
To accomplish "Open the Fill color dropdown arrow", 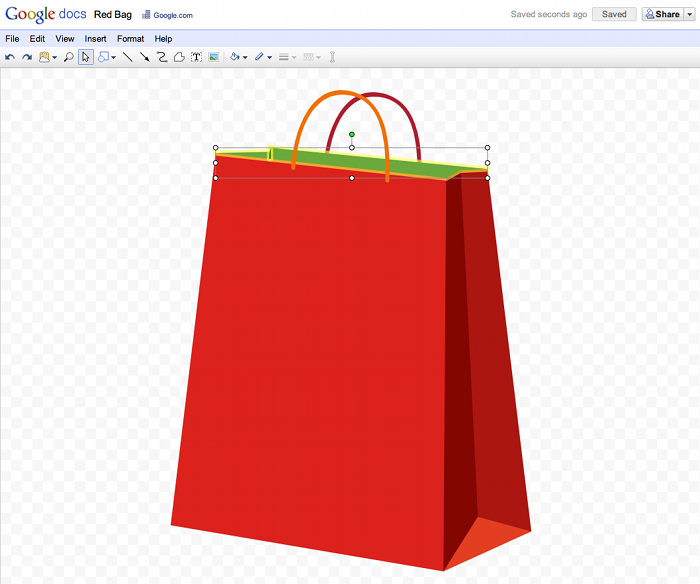I will pos(245,58).
